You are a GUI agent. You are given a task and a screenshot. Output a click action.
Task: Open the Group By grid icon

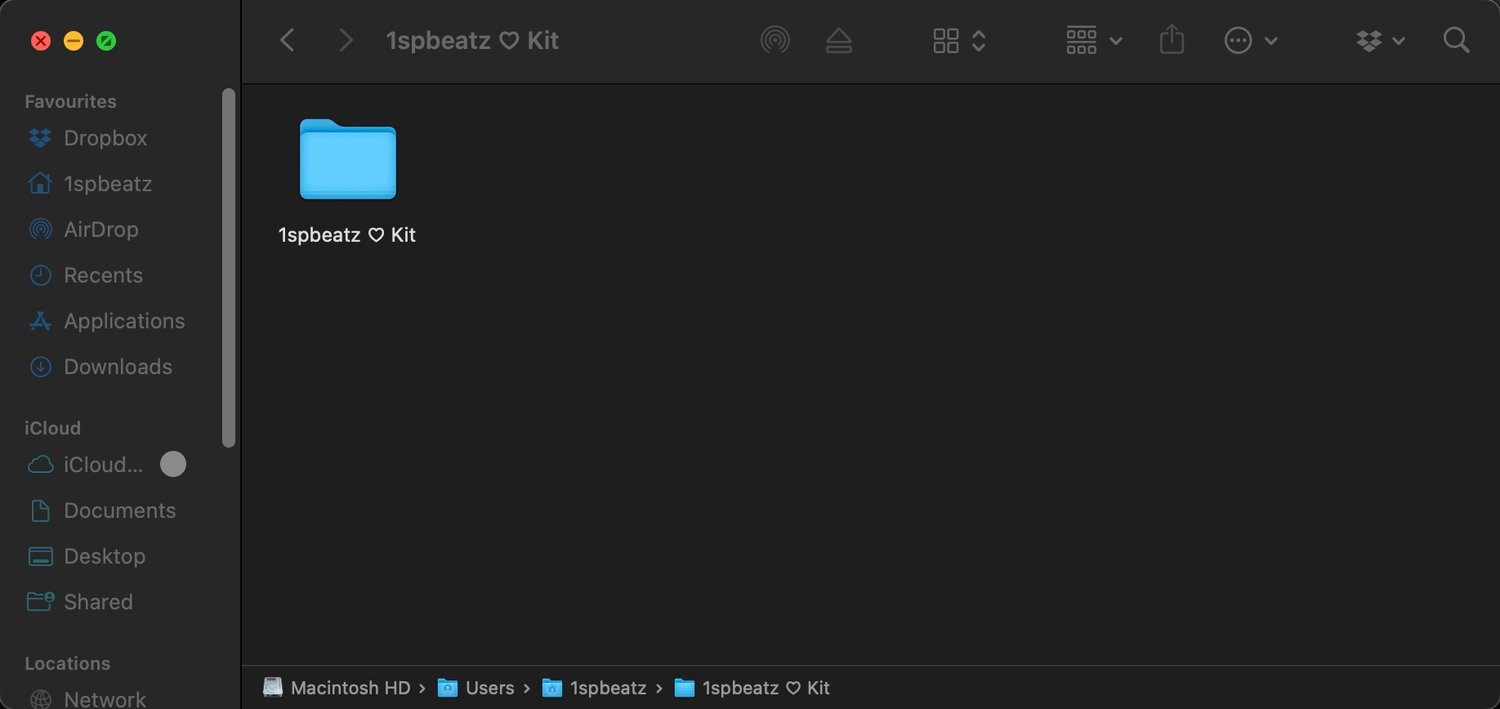tap(1082, 40)
